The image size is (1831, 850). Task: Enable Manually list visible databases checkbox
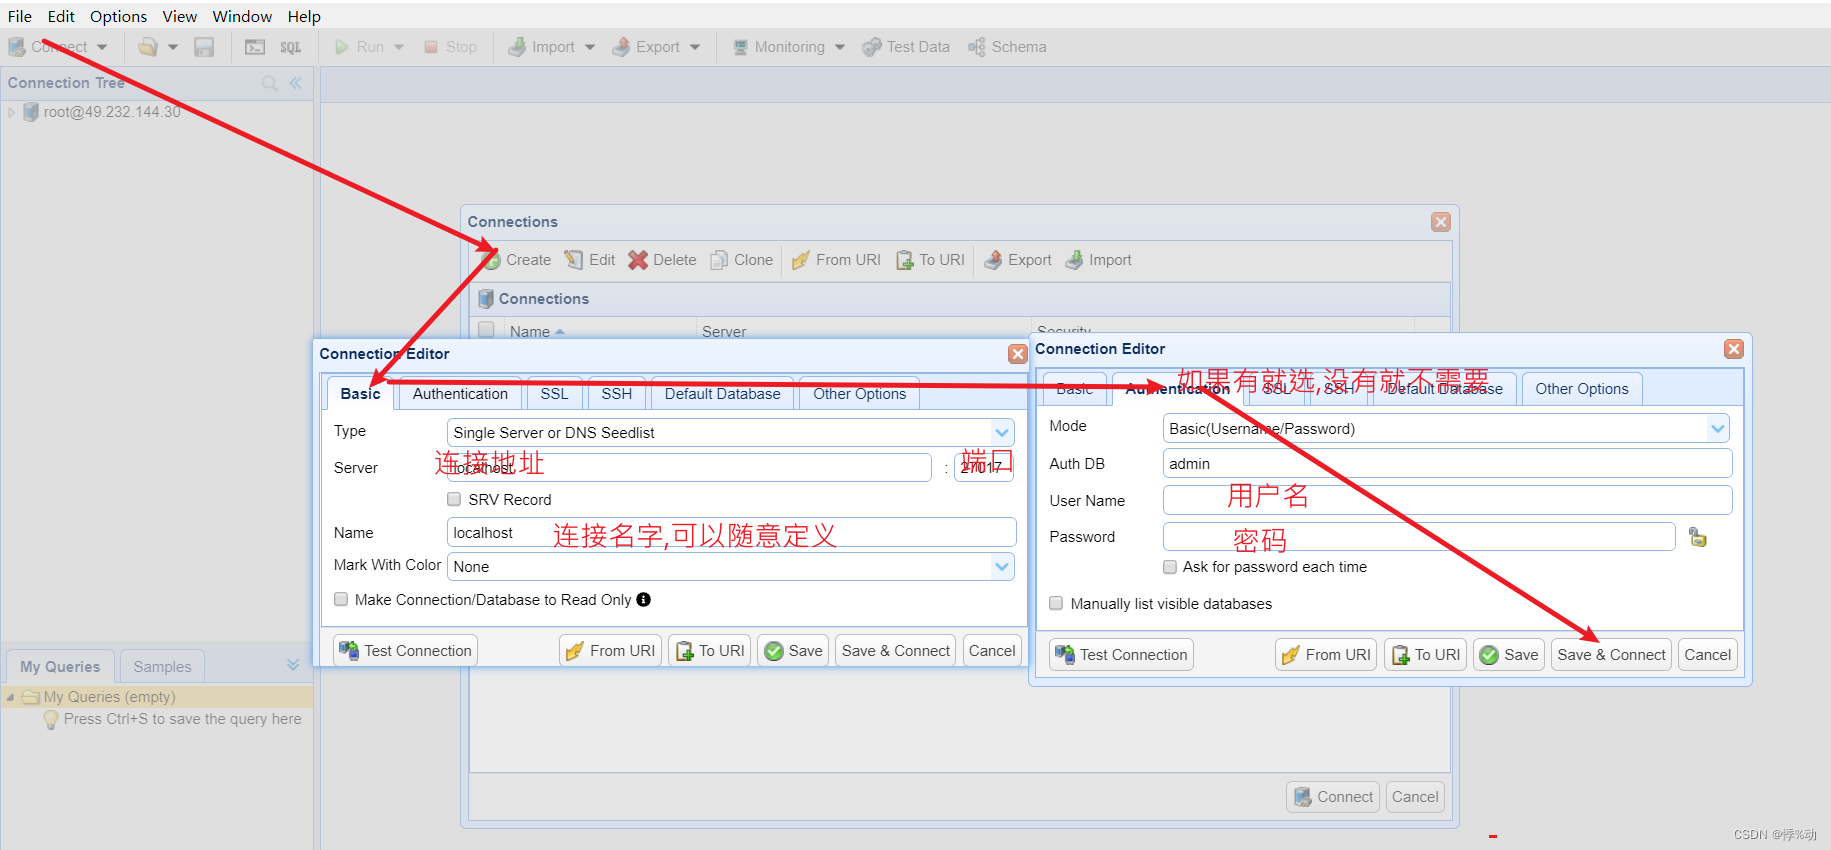1056,603
